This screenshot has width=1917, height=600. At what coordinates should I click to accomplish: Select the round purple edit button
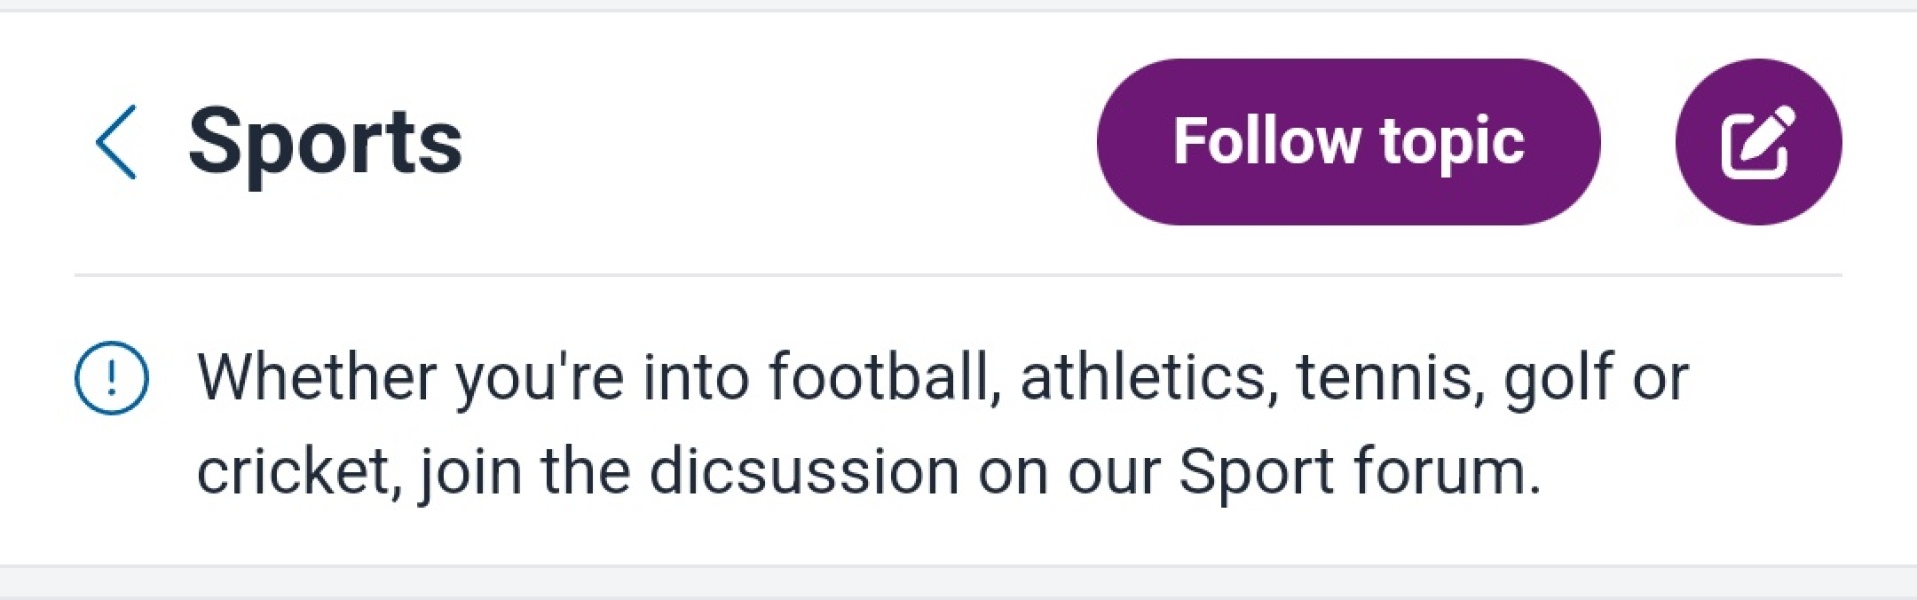tap(1757, 142)
